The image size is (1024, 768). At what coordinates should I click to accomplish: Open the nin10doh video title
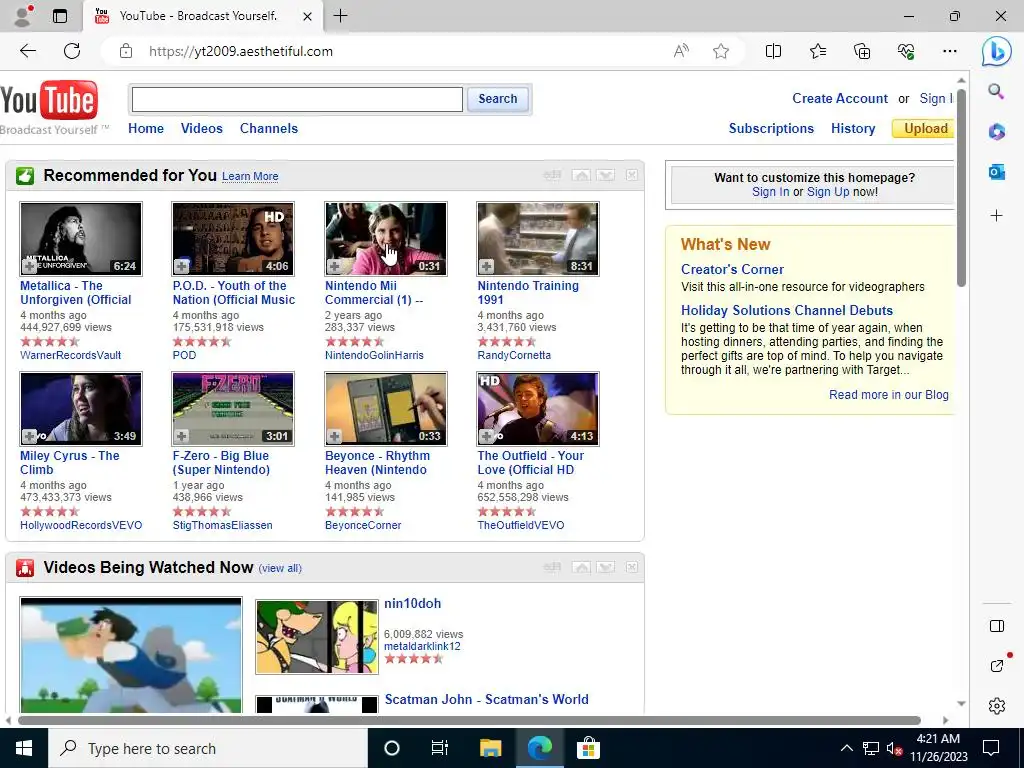(x=413, y=603)
